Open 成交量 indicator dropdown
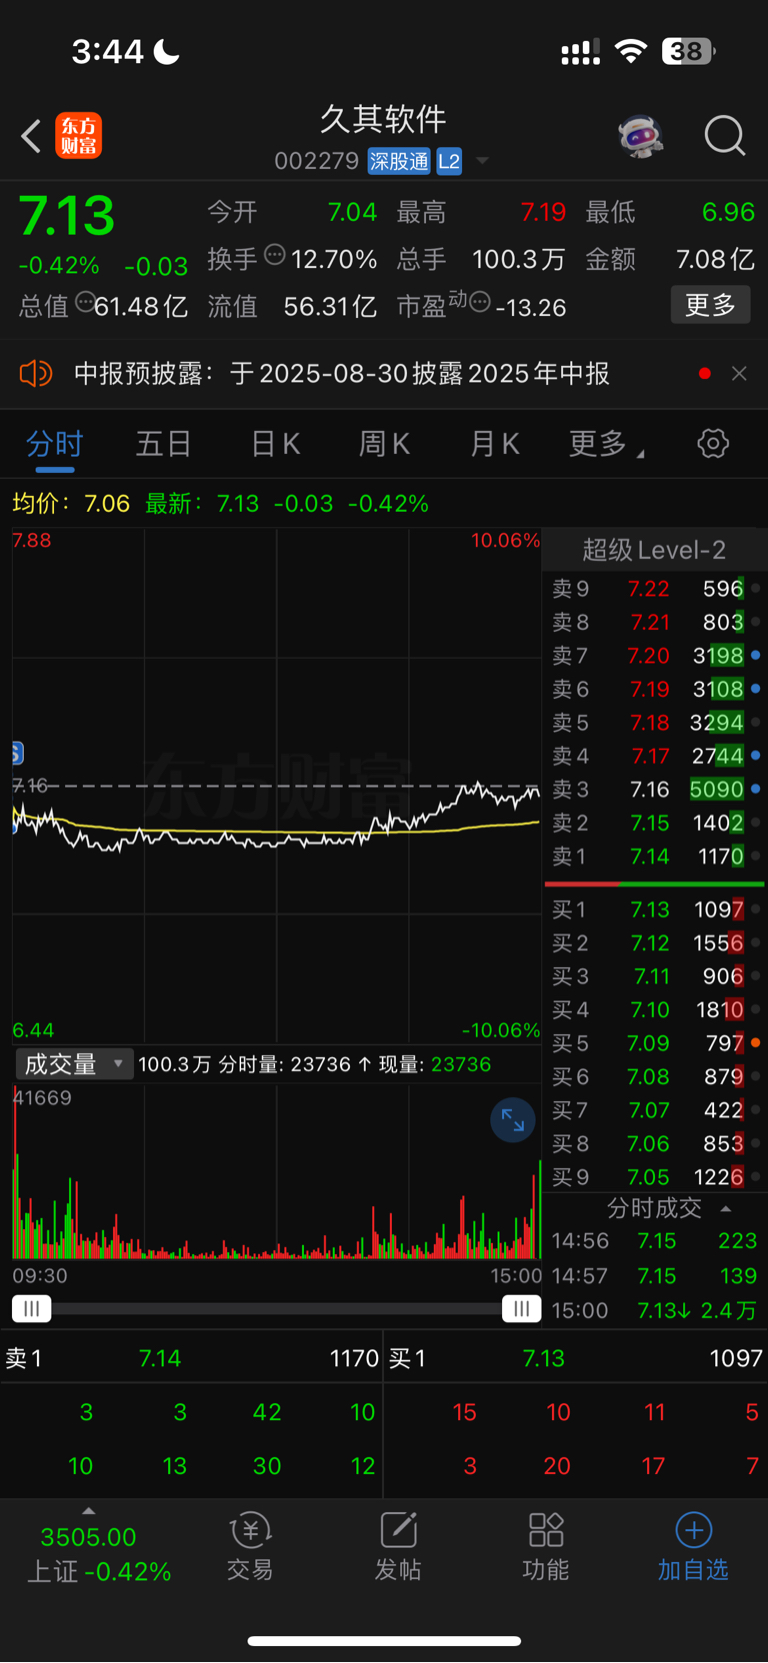This screenshot has width=768, height=1663. (x=74, y=1064)
